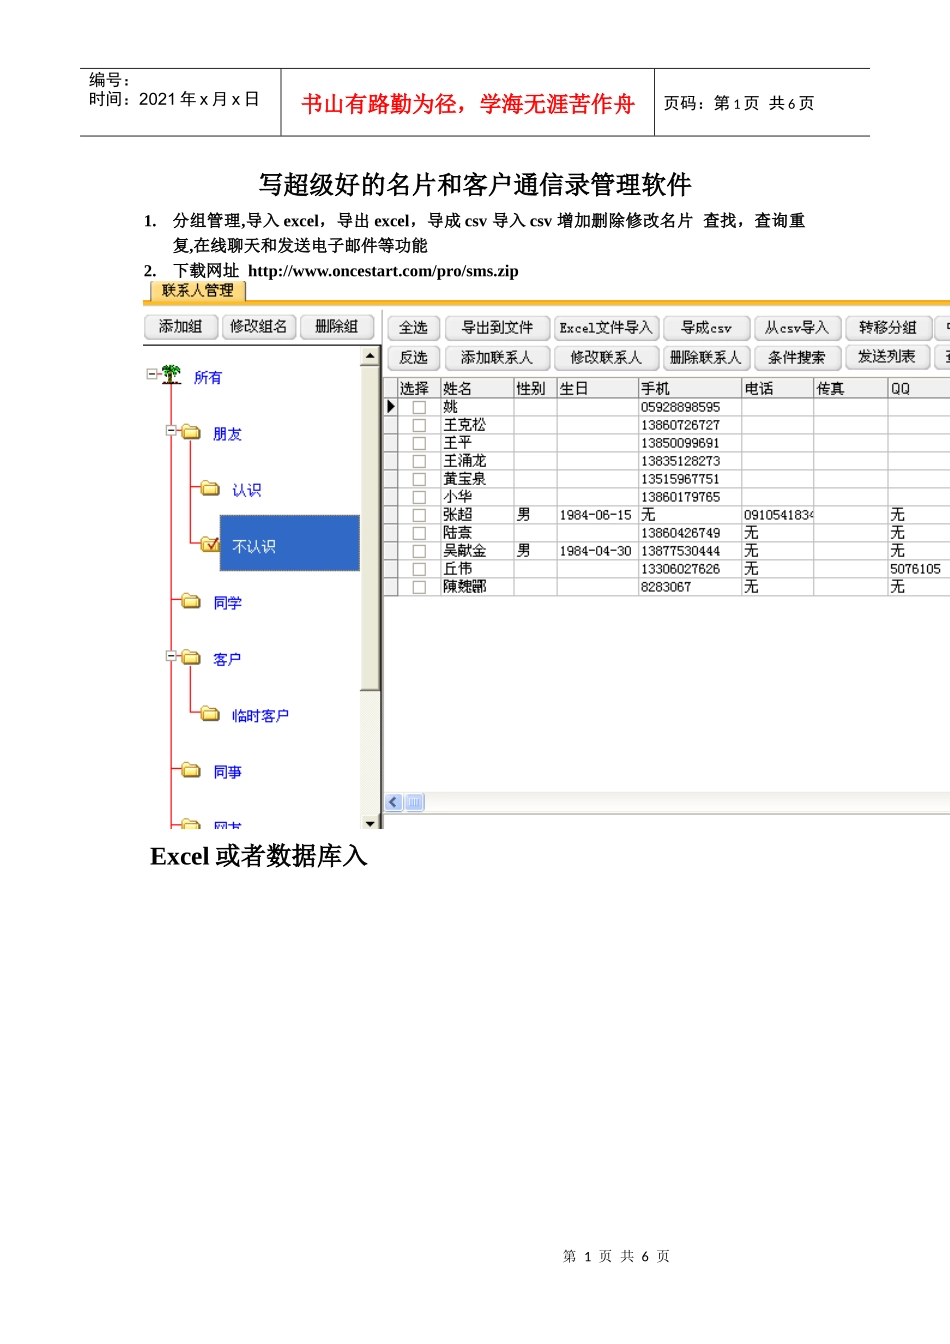Click the 客户 tree group label
The width and height of the screenshot is (950, 1344).
[x=227, y=659]
